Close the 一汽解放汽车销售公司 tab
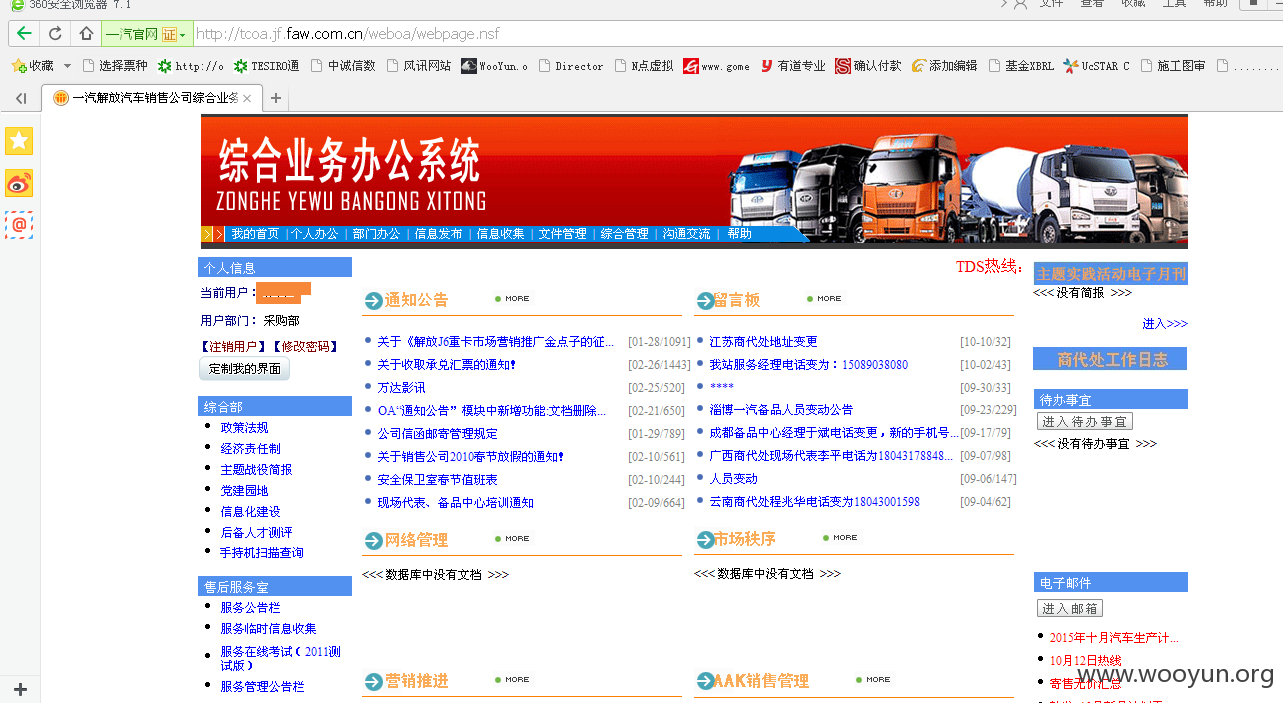Screen dimensions: 1283x703 coord(249,98)
